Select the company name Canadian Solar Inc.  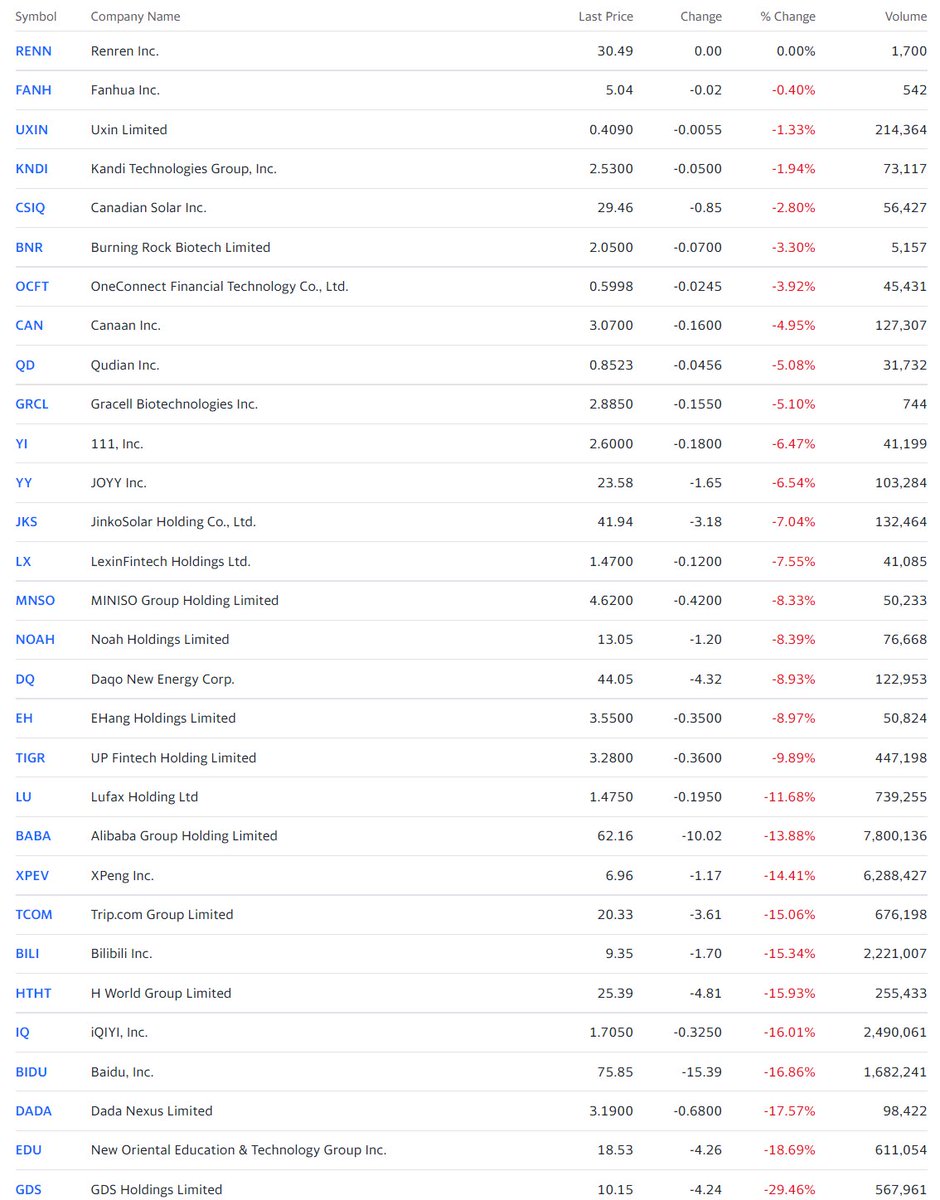click(x=149, y=208)
